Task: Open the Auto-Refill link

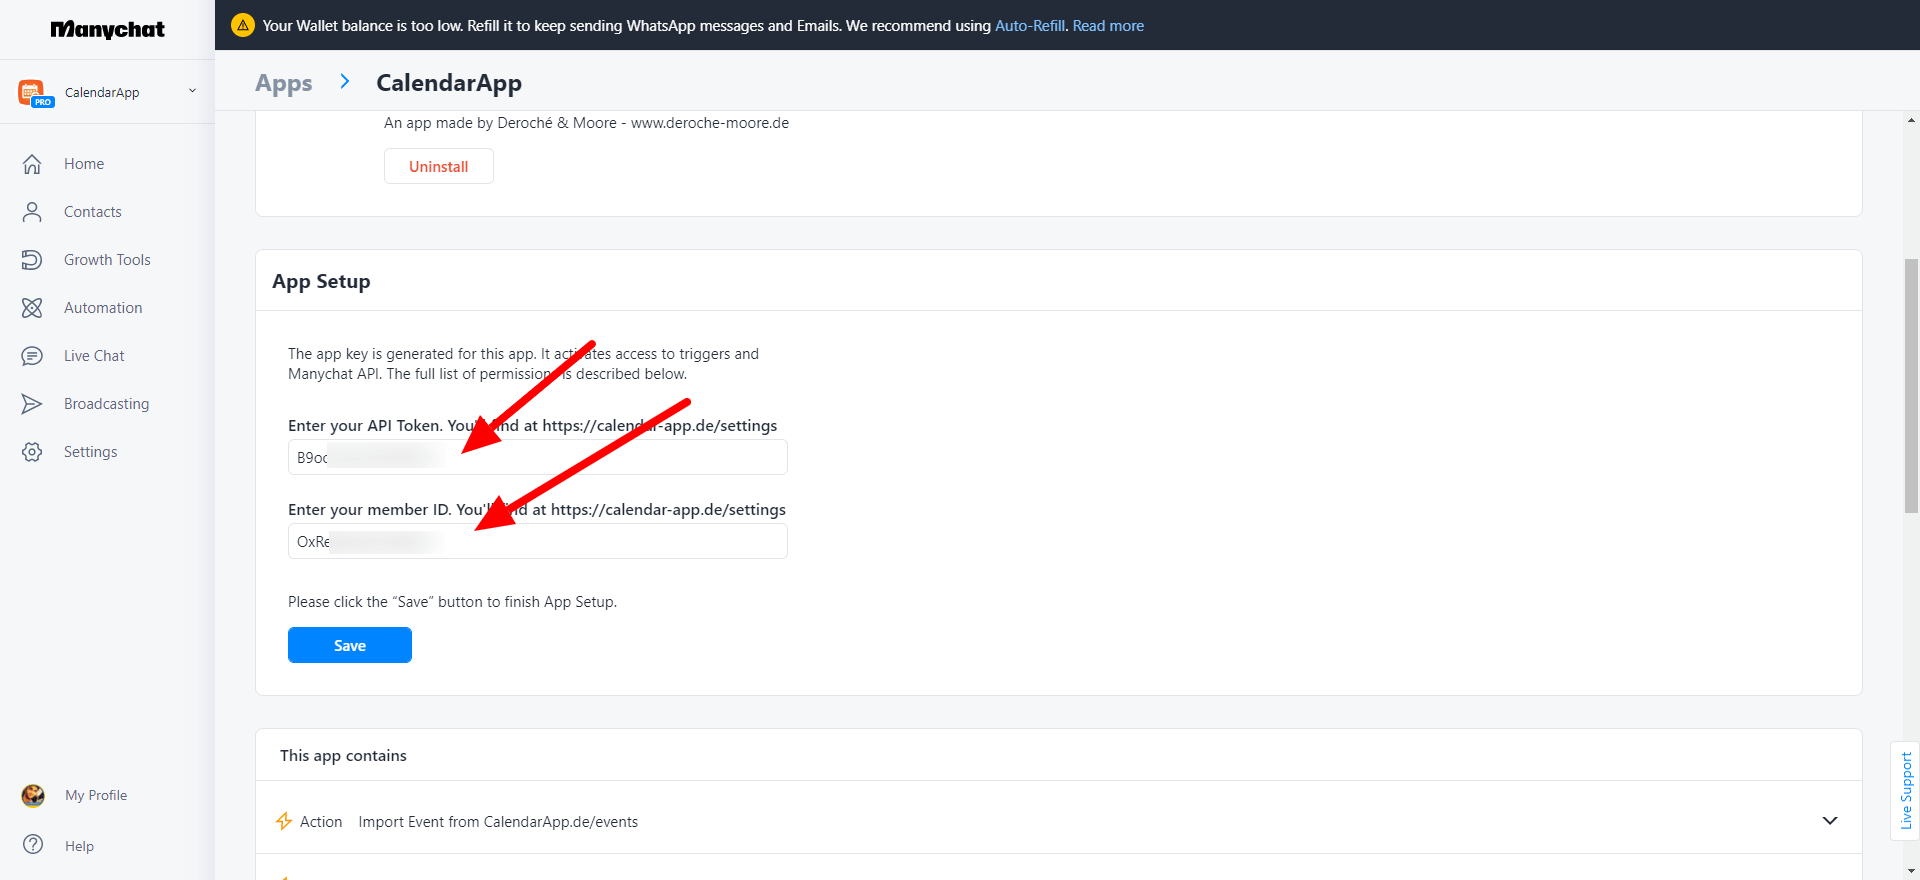Action: [x=1030, y=26]
